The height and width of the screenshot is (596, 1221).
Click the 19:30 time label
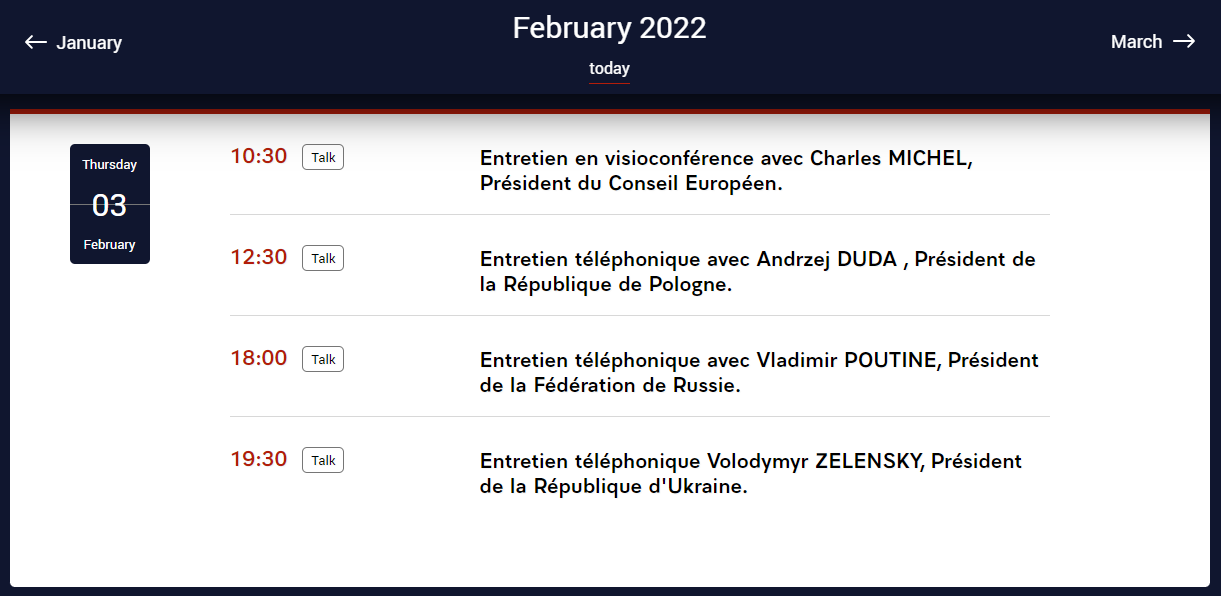point(257,459)
